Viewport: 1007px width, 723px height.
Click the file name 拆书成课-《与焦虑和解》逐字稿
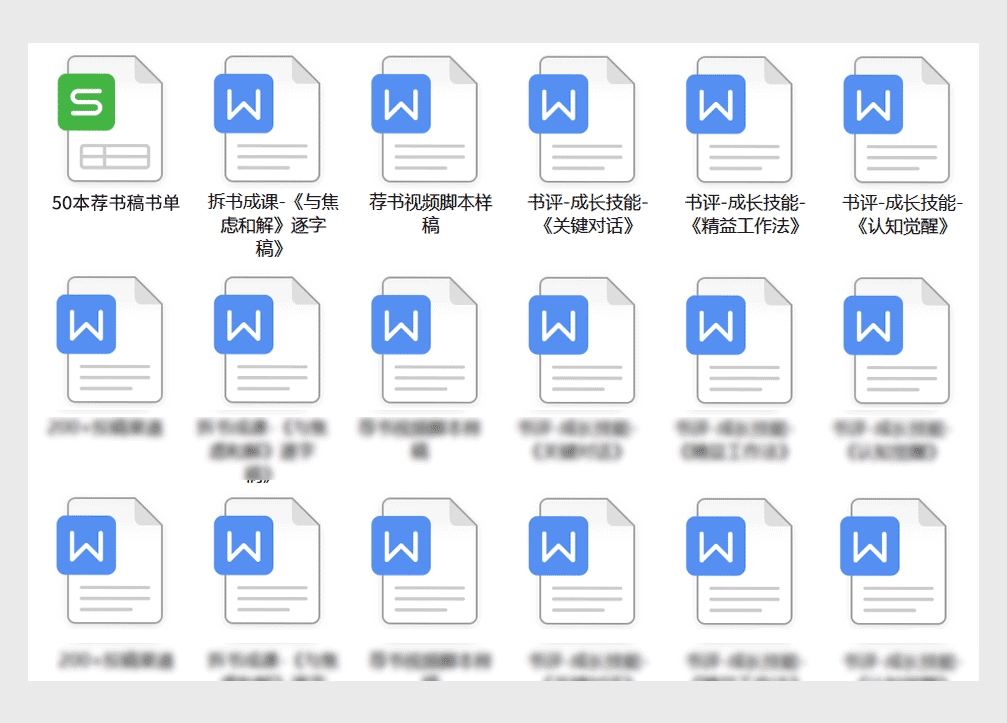273,225
